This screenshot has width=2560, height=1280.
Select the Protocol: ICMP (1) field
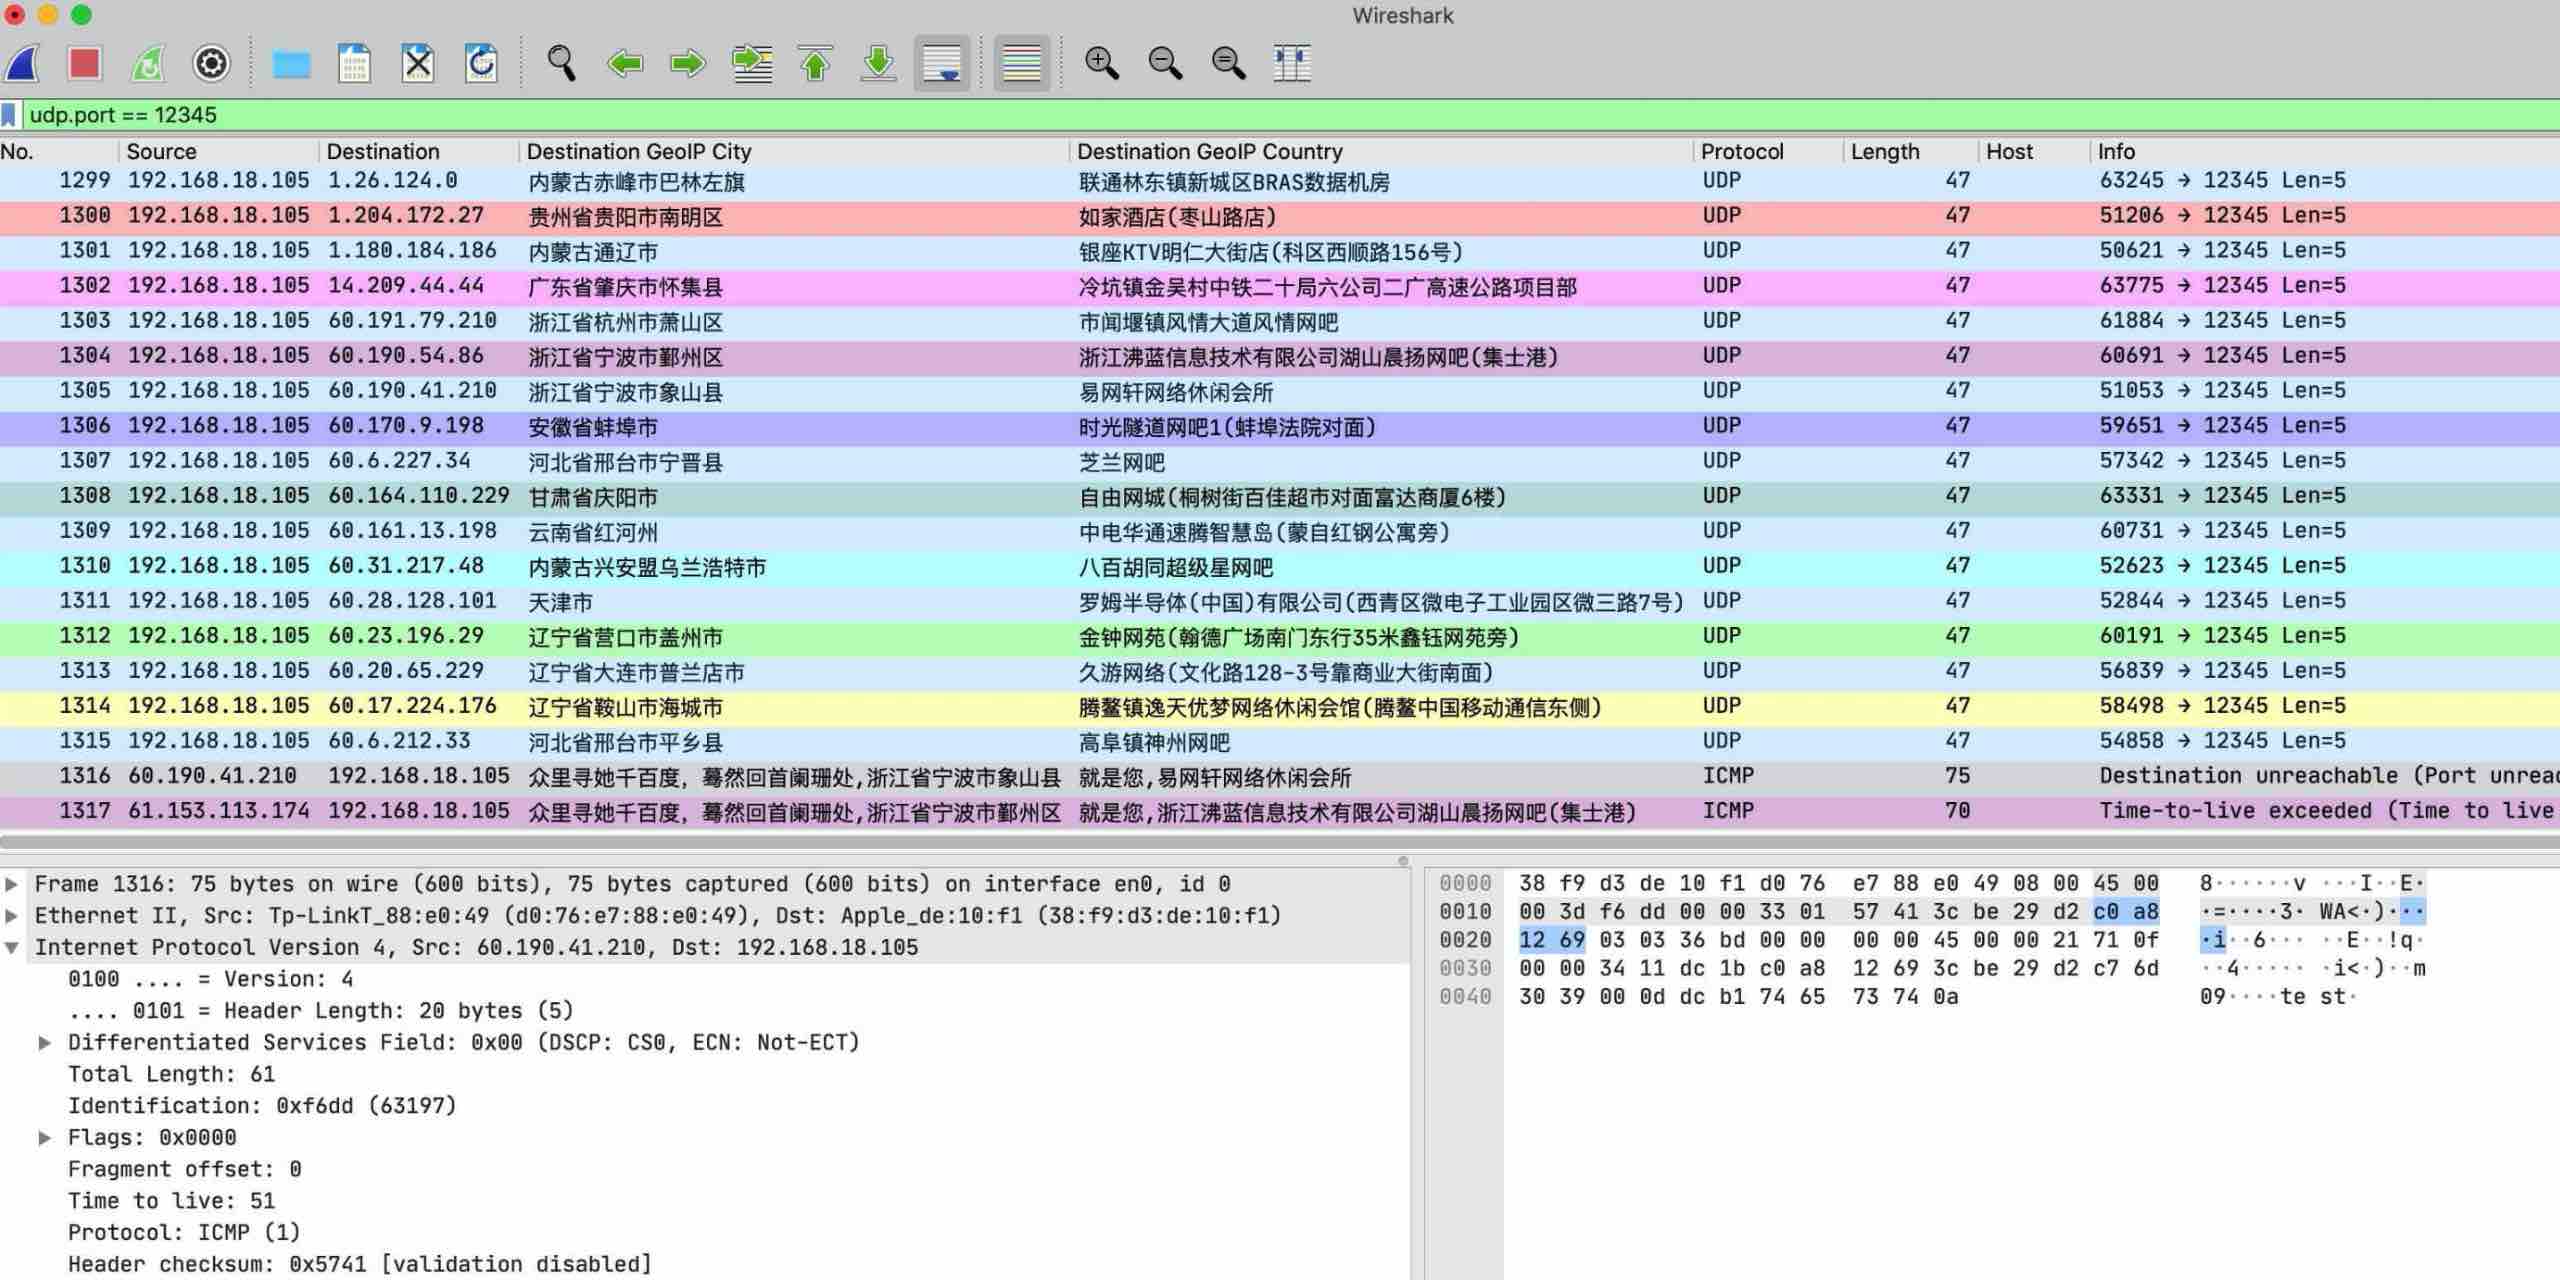(x=184, y=1233)
